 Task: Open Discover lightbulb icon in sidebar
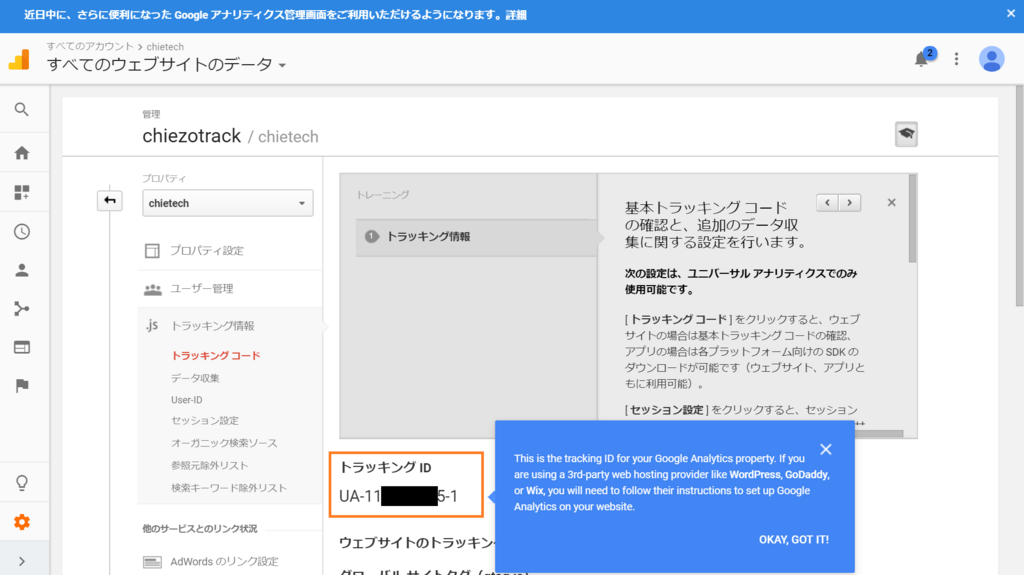pyautogui.click(x=22, y=483)
